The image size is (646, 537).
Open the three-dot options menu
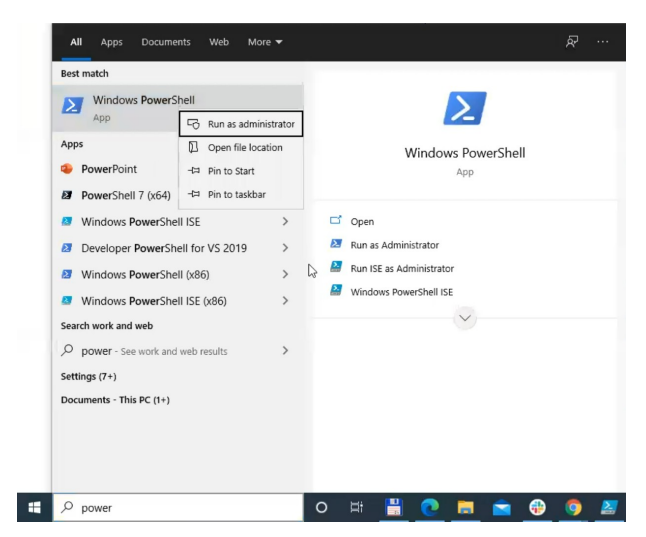tap(602, 42)
